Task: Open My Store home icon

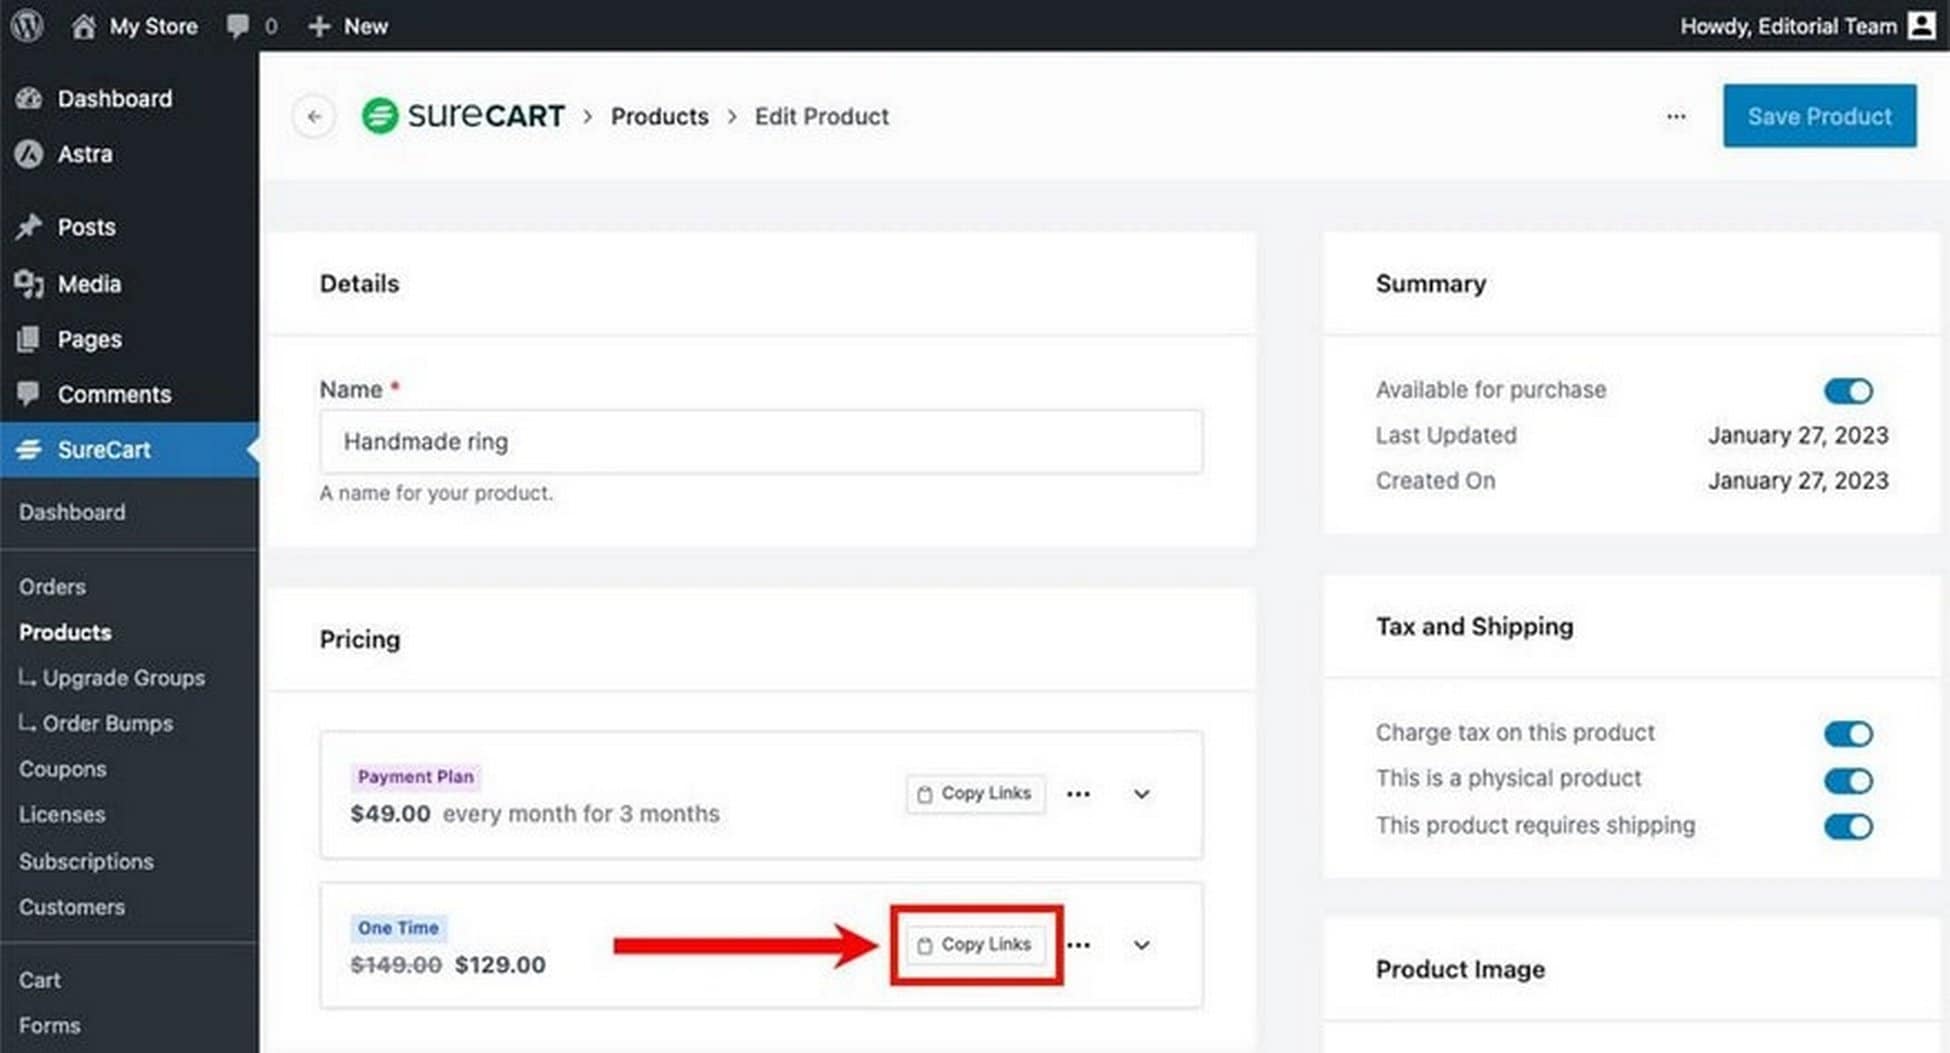Action: (84, 26)
